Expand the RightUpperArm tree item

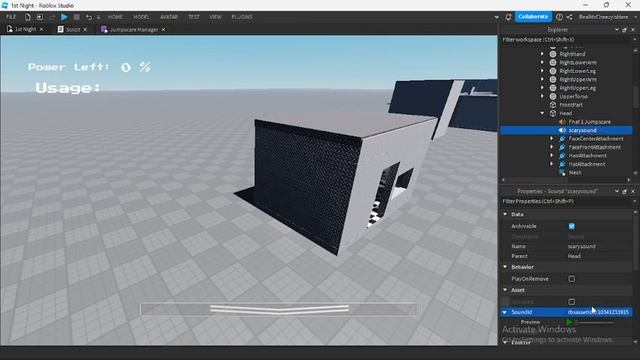(542, 80)
